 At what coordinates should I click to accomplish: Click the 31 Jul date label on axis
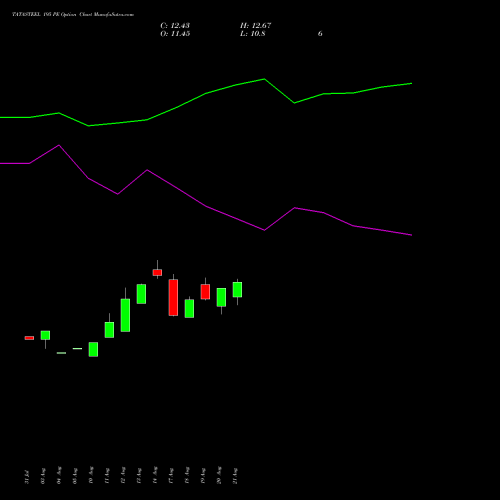27,477
